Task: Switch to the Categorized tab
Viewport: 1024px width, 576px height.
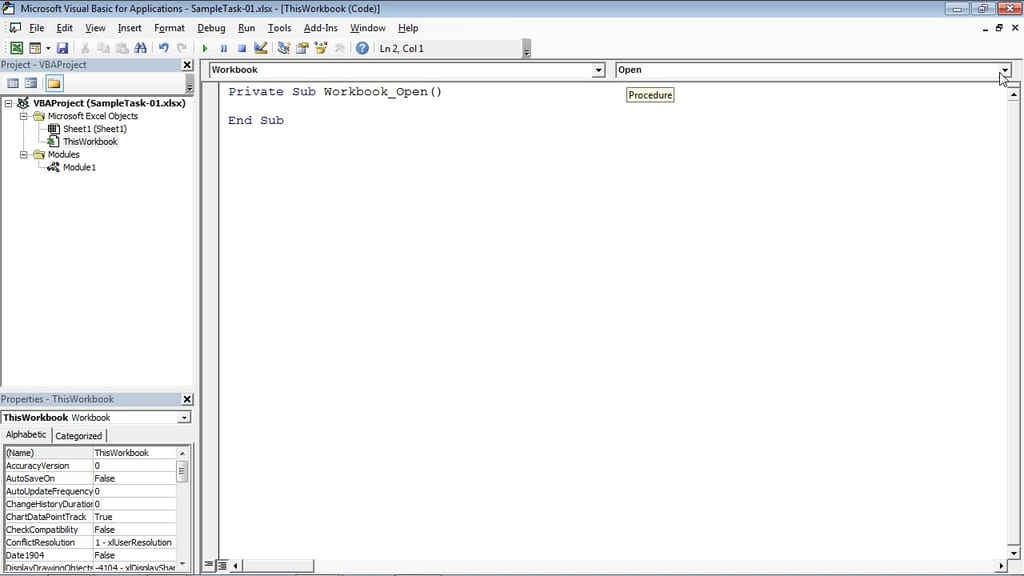Action: pyautogui.click(x=78, y=436)
